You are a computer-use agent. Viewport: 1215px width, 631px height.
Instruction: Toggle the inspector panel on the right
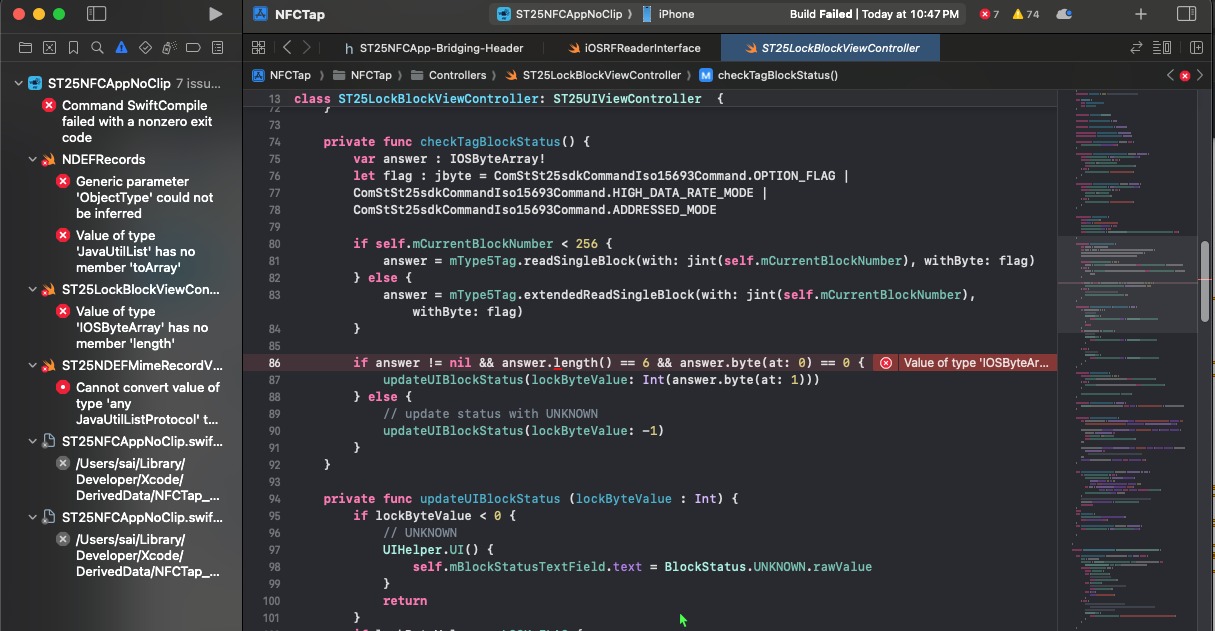point(1185,14)
